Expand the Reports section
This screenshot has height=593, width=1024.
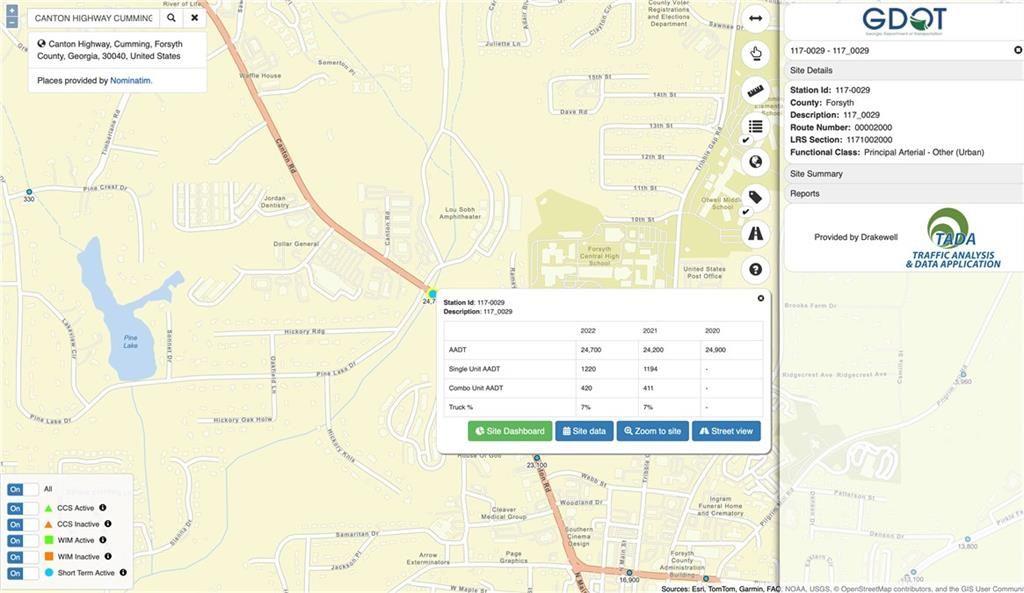coord(804,194)
